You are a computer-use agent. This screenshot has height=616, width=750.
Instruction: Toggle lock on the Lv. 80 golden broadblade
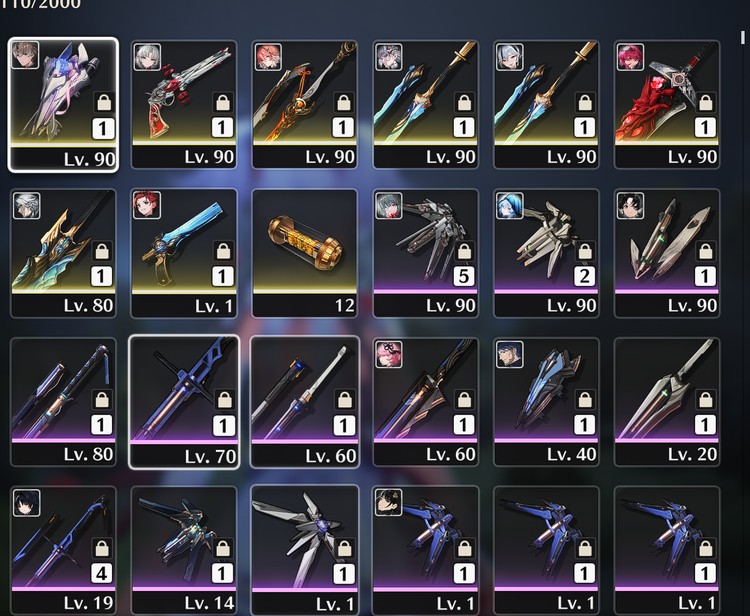[101, 251]
